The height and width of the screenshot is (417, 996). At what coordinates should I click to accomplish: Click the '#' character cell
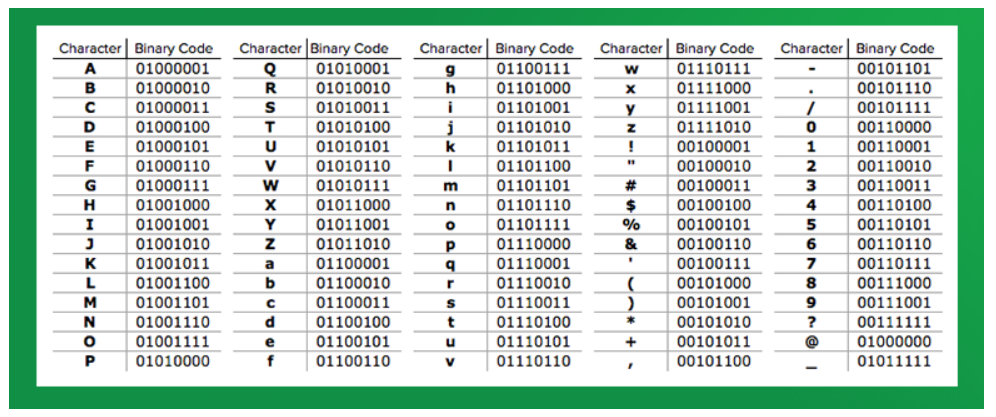pyautogui.click(x=631, y=186)
